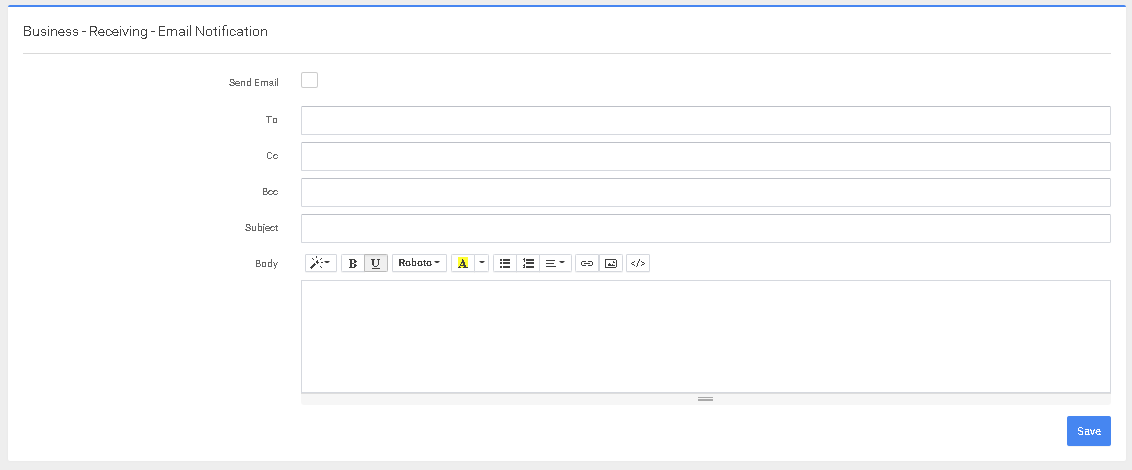
Task: Enable the Send Email checkbox
Action: pyautogui.click(x=309, y=80)
